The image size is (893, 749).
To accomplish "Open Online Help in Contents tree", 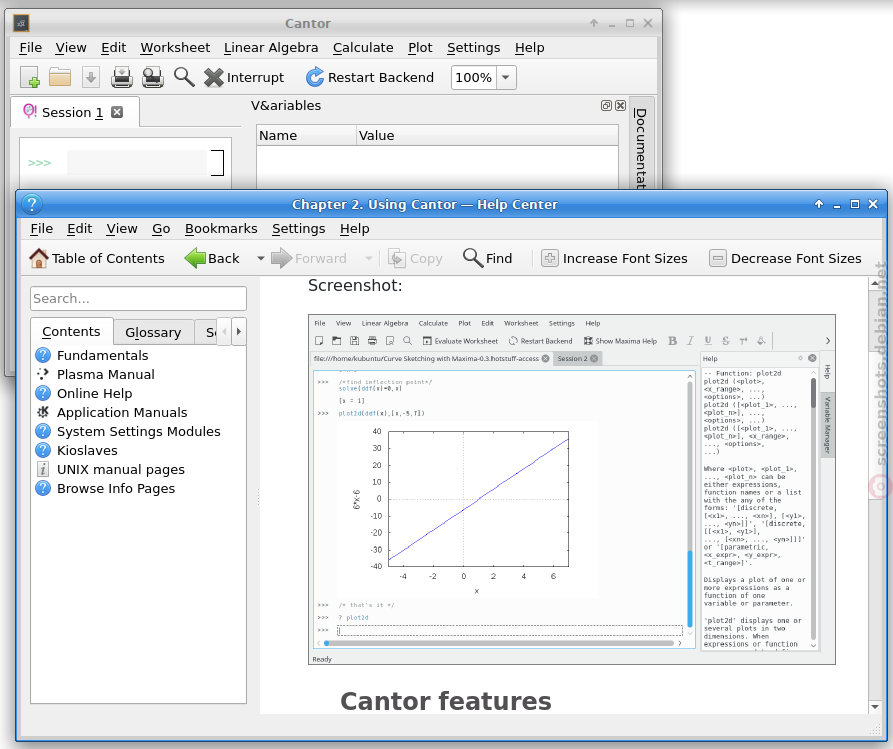I will [x=95, y=394].
